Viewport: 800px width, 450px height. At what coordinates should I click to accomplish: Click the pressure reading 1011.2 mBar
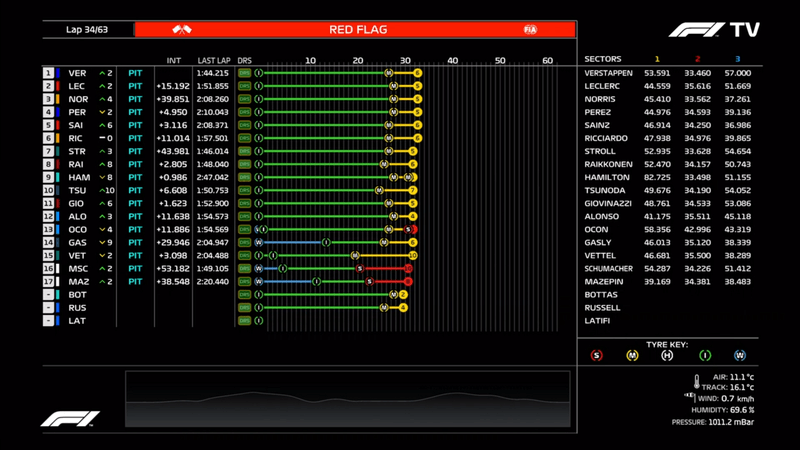point(731,422)
